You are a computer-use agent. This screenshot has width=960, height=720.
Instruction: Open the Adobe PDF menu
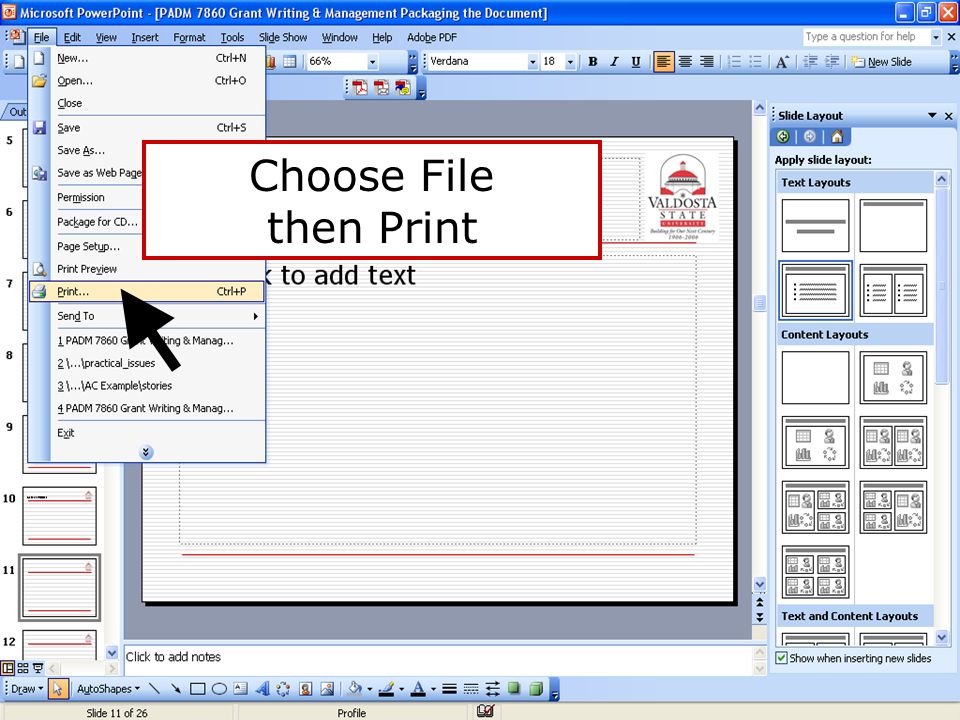(x=432, y=37)
